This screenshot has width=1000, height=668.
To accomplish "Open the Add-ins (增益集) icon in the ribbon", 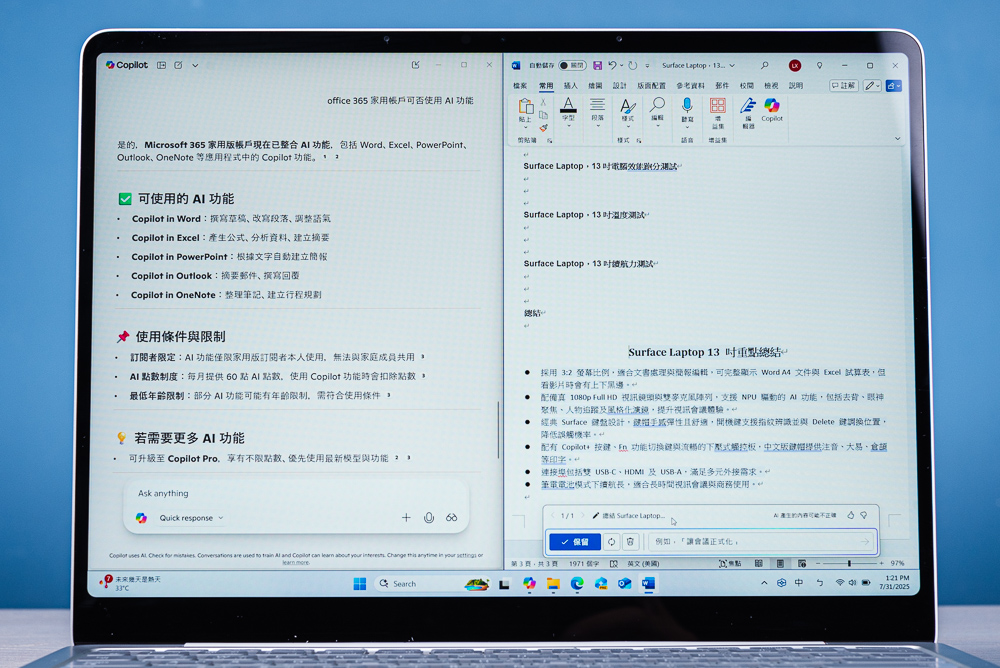I will tap(717, 106).
